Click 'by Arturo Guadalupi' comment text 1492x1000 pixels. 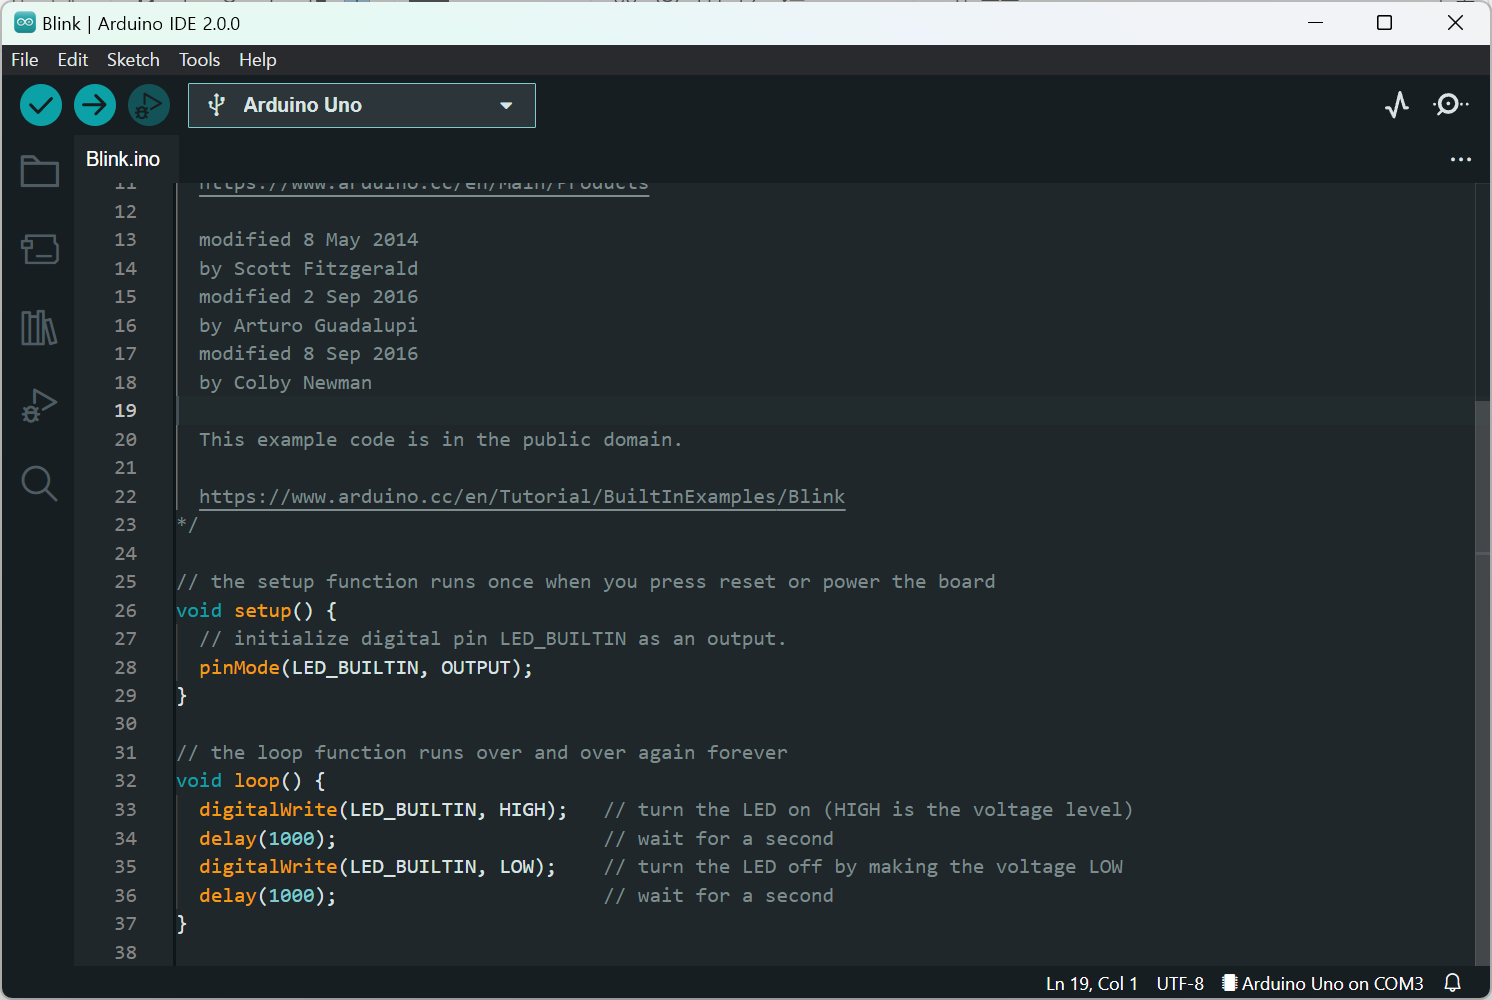(308, 325)
